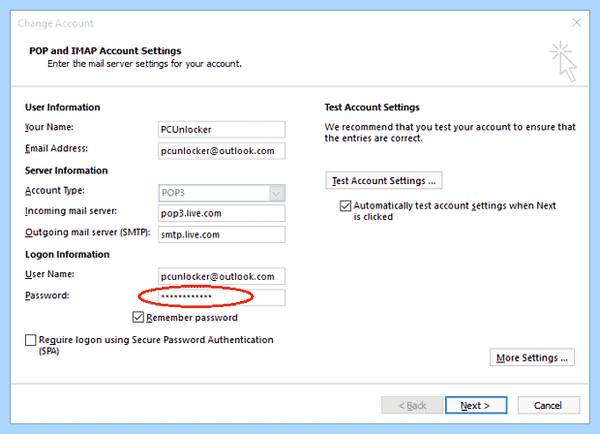Click the Your Name field containing PCUnlocker
Screen dimensions: 600x434
(222, 129)
